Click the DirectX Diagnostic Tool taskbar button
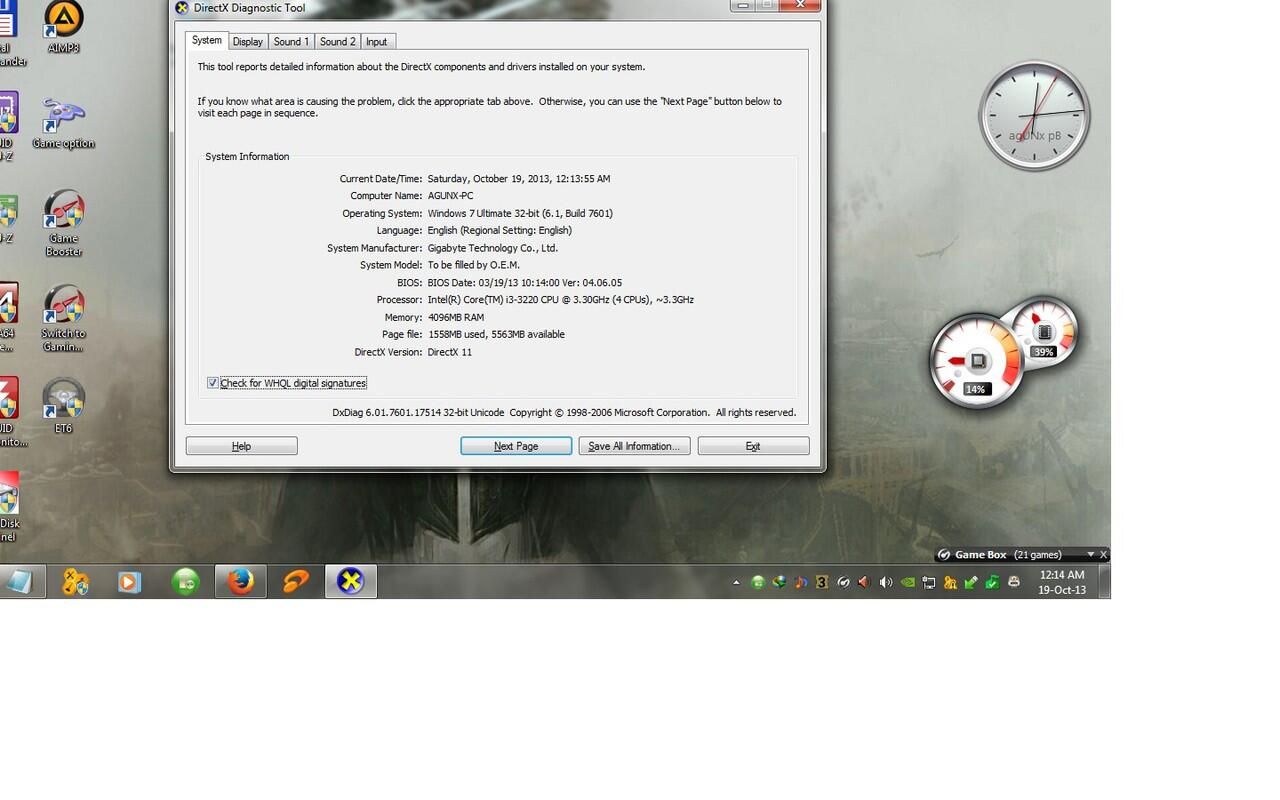The width and height of the screenshot is (1280, 800). pyautogui.click(x=351, y=581)
